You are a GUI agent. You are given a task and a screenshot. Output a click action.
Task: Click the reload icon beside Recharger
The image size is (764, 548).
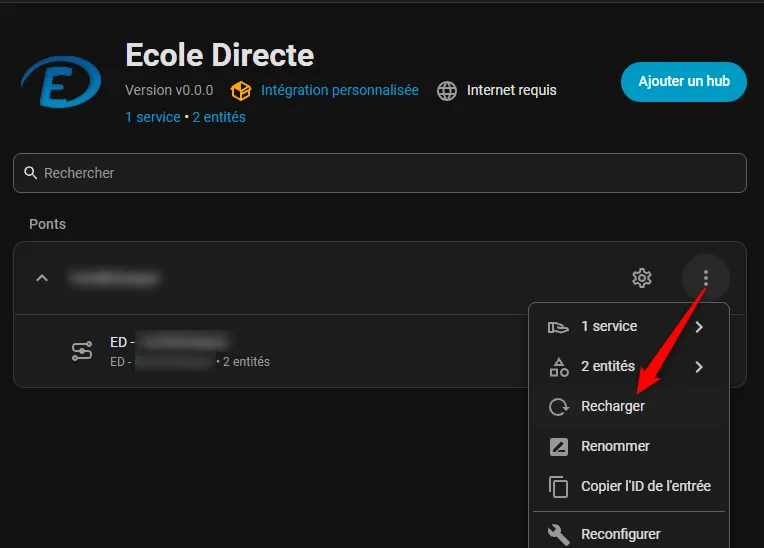(559, 407)
